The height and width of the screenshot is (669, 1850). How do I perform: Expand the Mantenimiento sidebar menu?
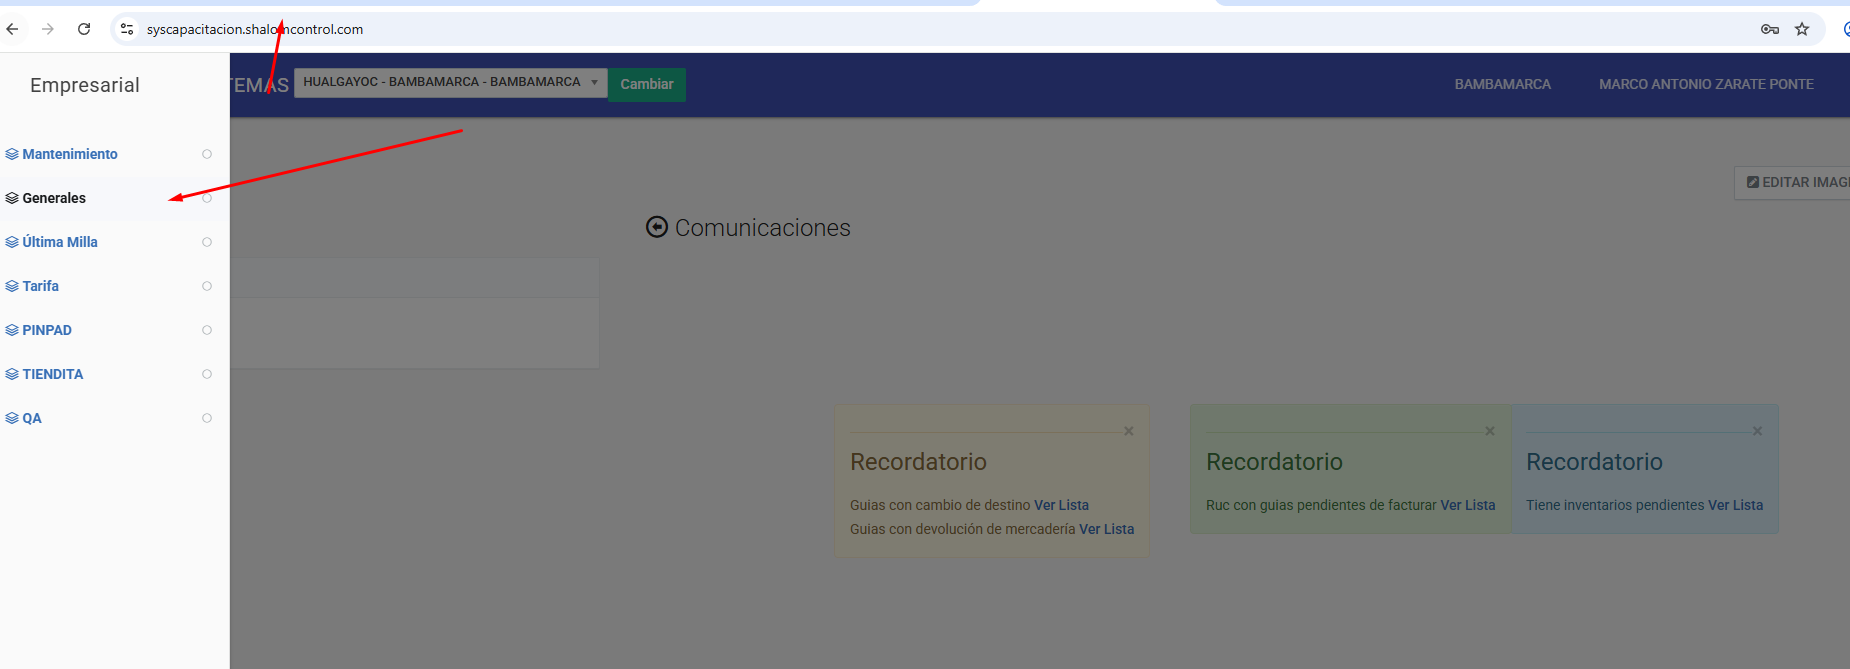(x=70, y=154)
